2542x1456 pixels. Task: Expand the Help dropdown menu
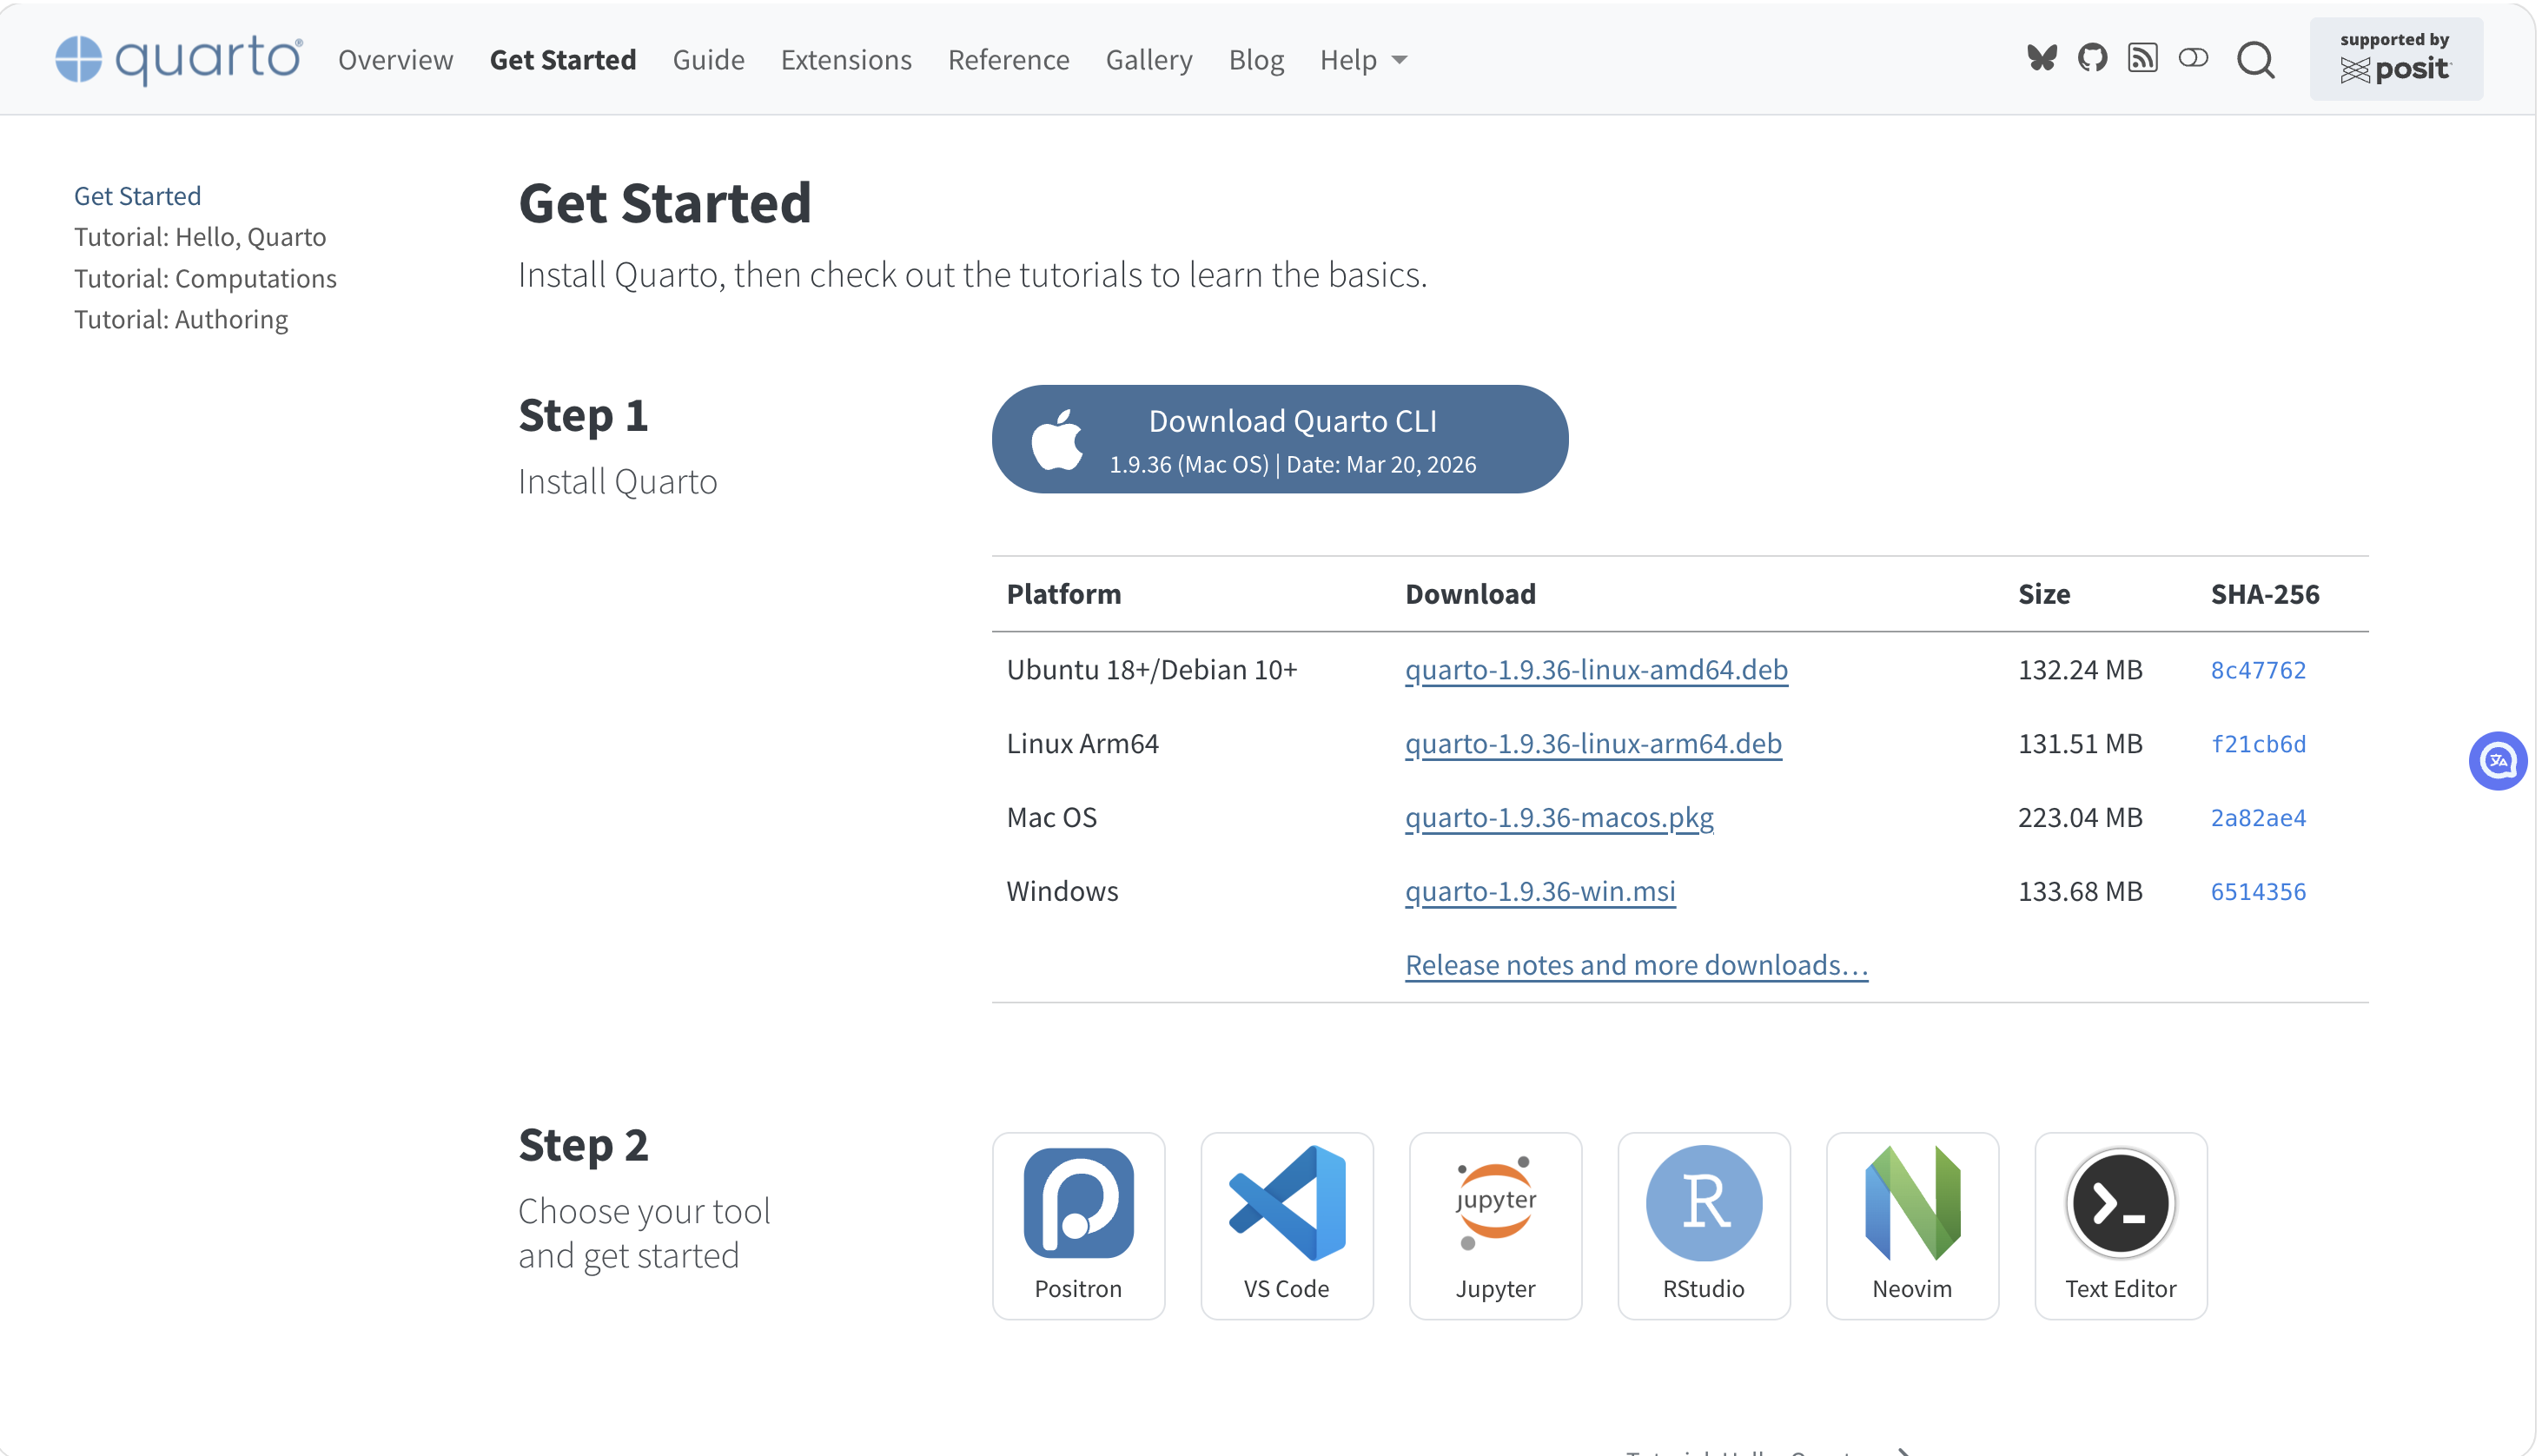pyautogui.click(x=1363, y=60)
